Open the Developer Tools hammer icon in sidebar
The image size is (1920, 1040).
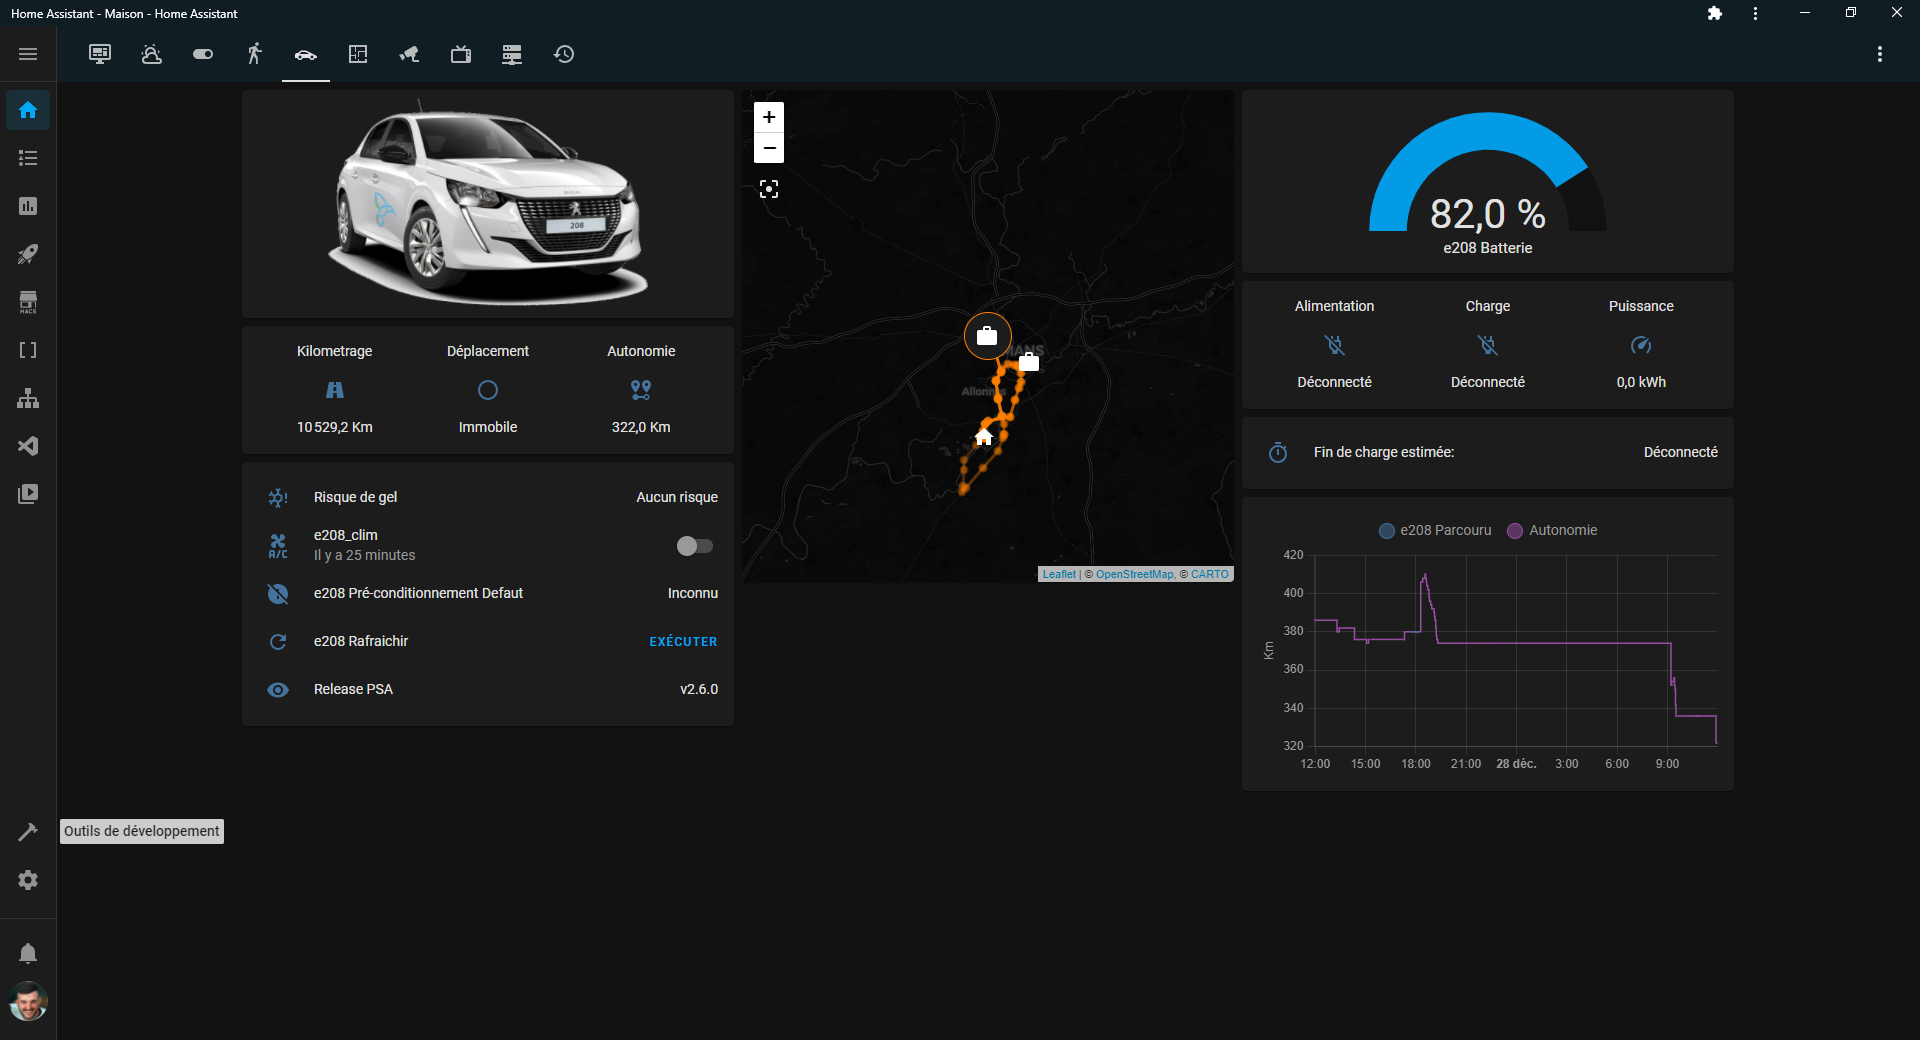tap(28, 832)
